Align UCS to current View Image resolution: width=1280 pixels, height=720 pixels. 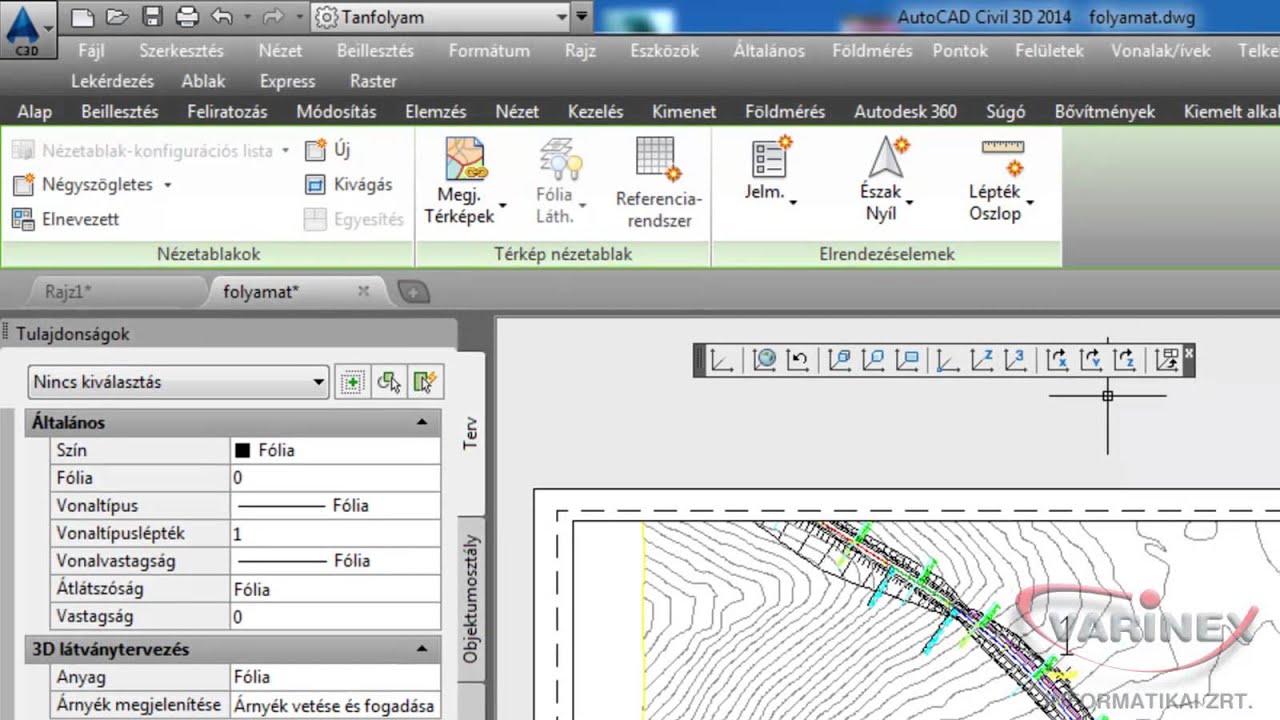[x=907, y=360]
